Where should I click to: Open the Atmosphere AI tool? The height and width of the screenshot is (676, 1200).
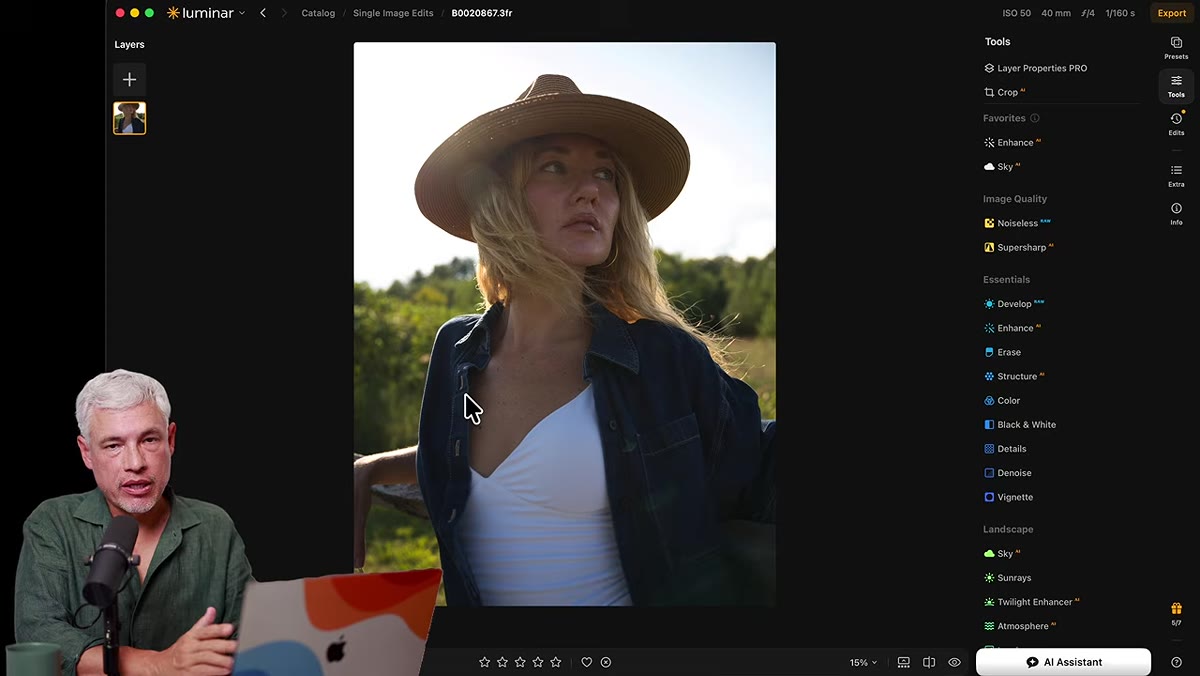[1020, 626]
